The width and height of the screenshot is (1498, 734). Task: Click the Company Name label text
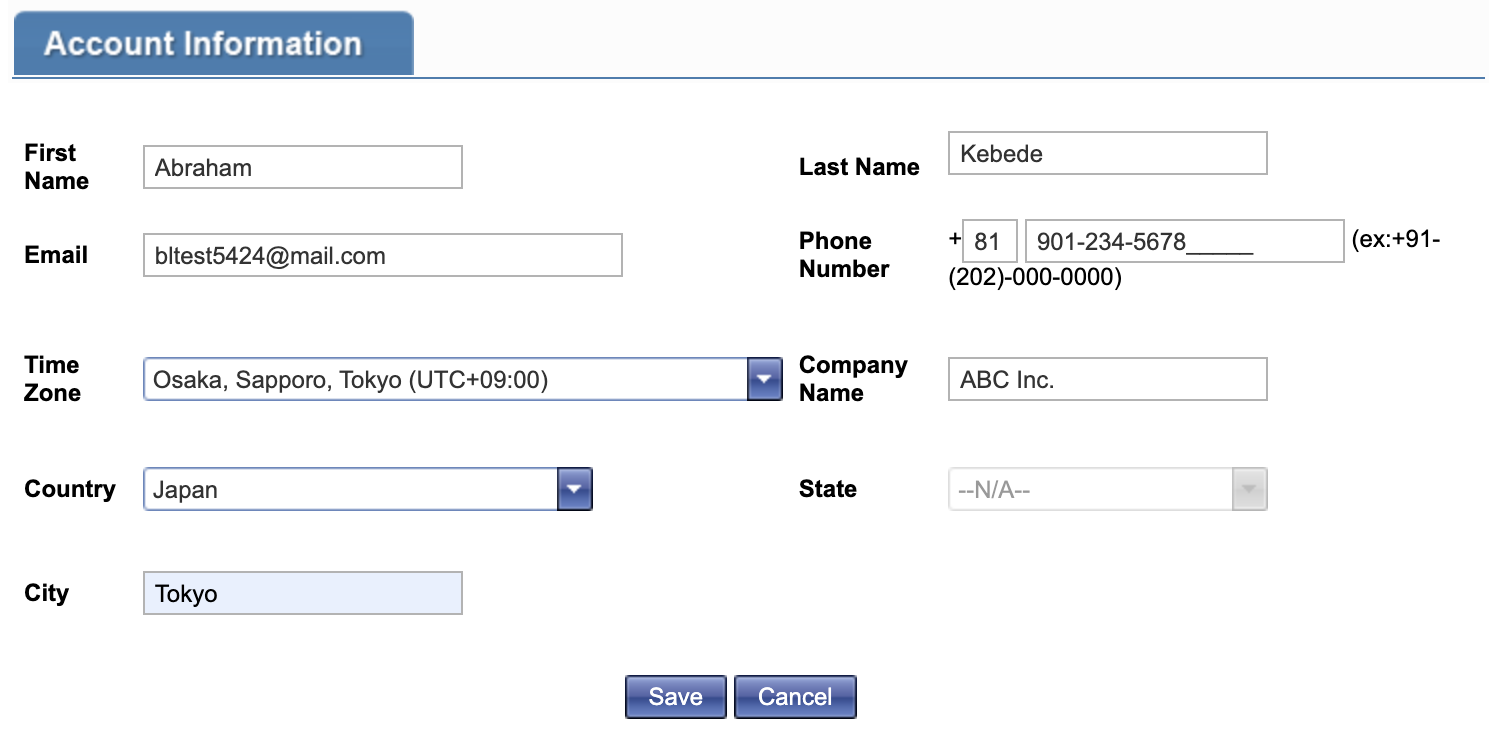tap(852, 379)
